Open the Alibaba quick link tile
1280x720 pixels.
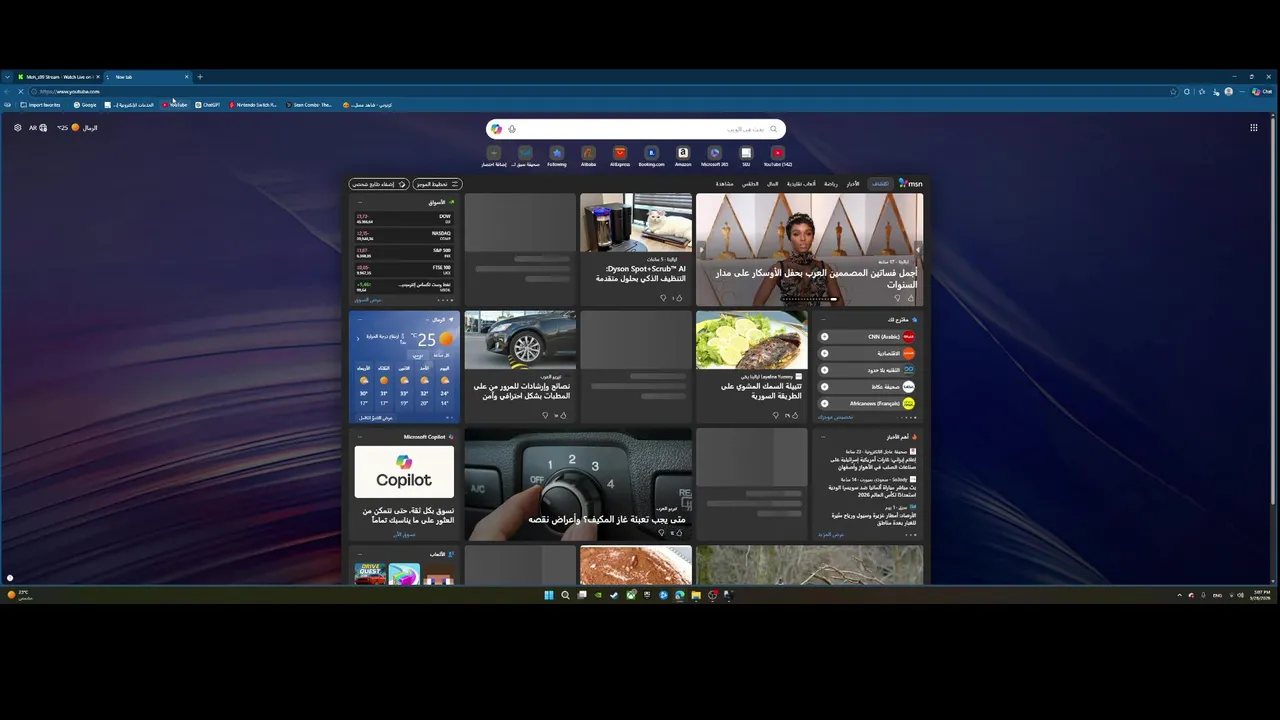click(x=588, y=156)
